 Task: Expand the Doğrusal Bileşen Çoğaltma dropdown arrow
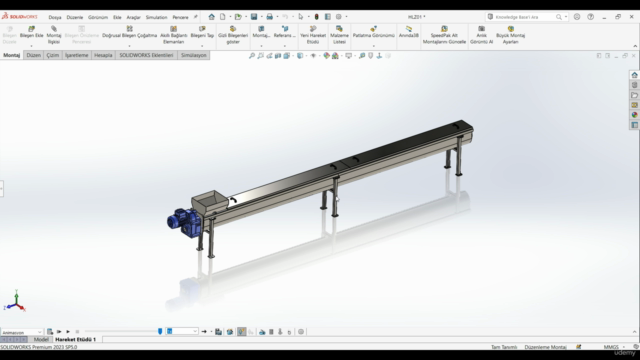[x=129, y=46]
